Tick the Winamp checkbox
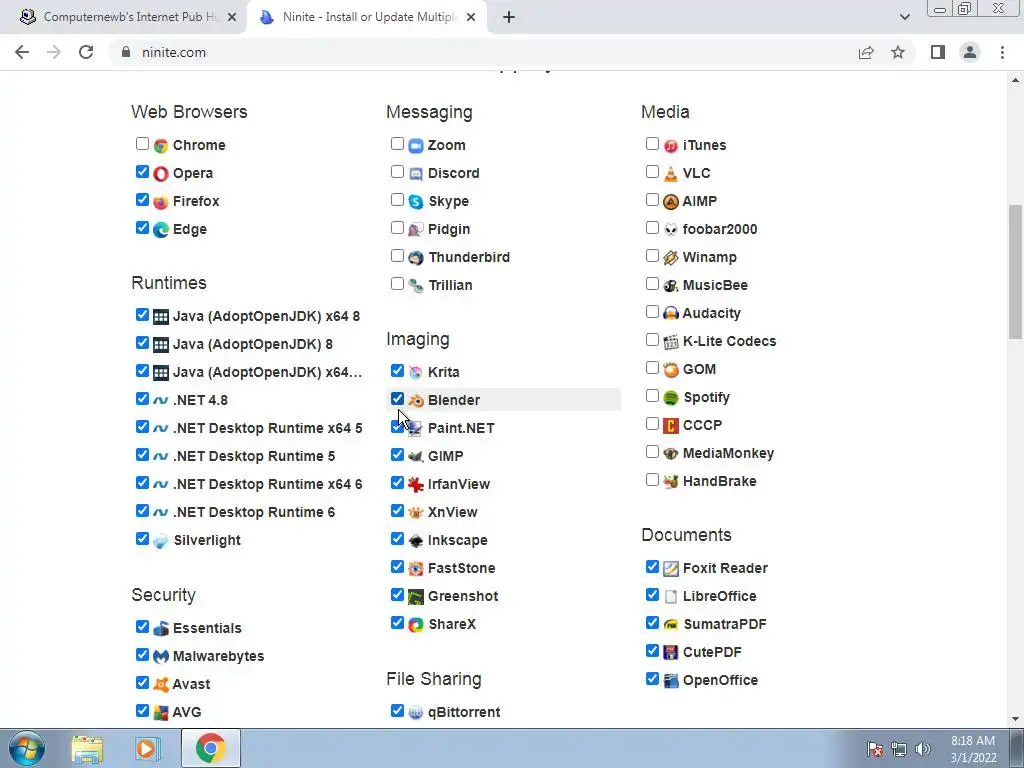 pyautogui.click(x=652, y=256)
